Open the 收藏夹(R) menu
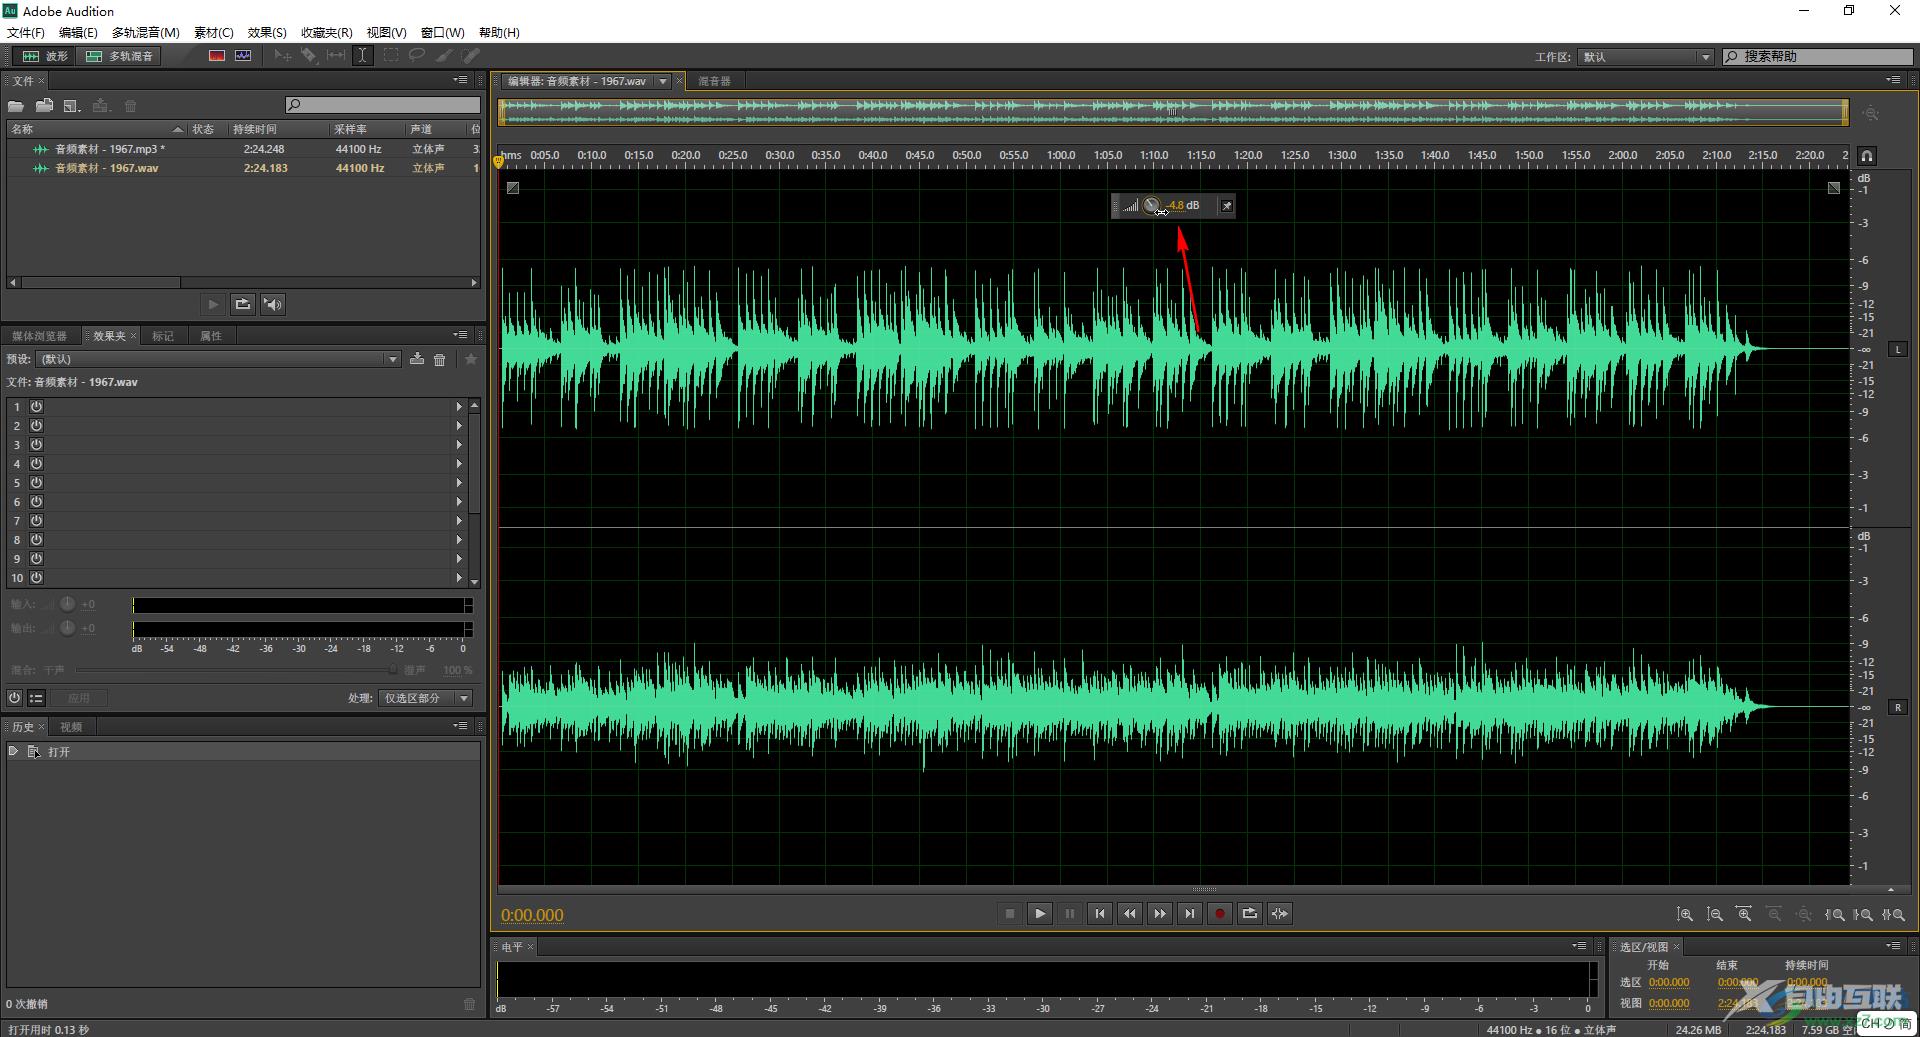 [x=327, y=33]
